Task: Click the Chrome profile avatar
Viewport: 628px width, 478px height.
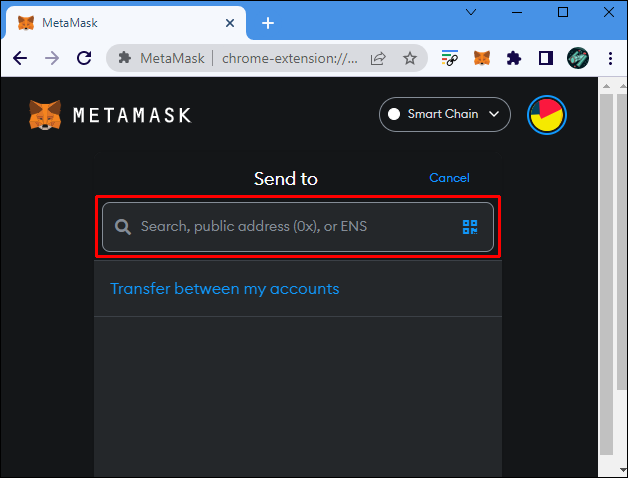Action: click(x=578, y=58)
